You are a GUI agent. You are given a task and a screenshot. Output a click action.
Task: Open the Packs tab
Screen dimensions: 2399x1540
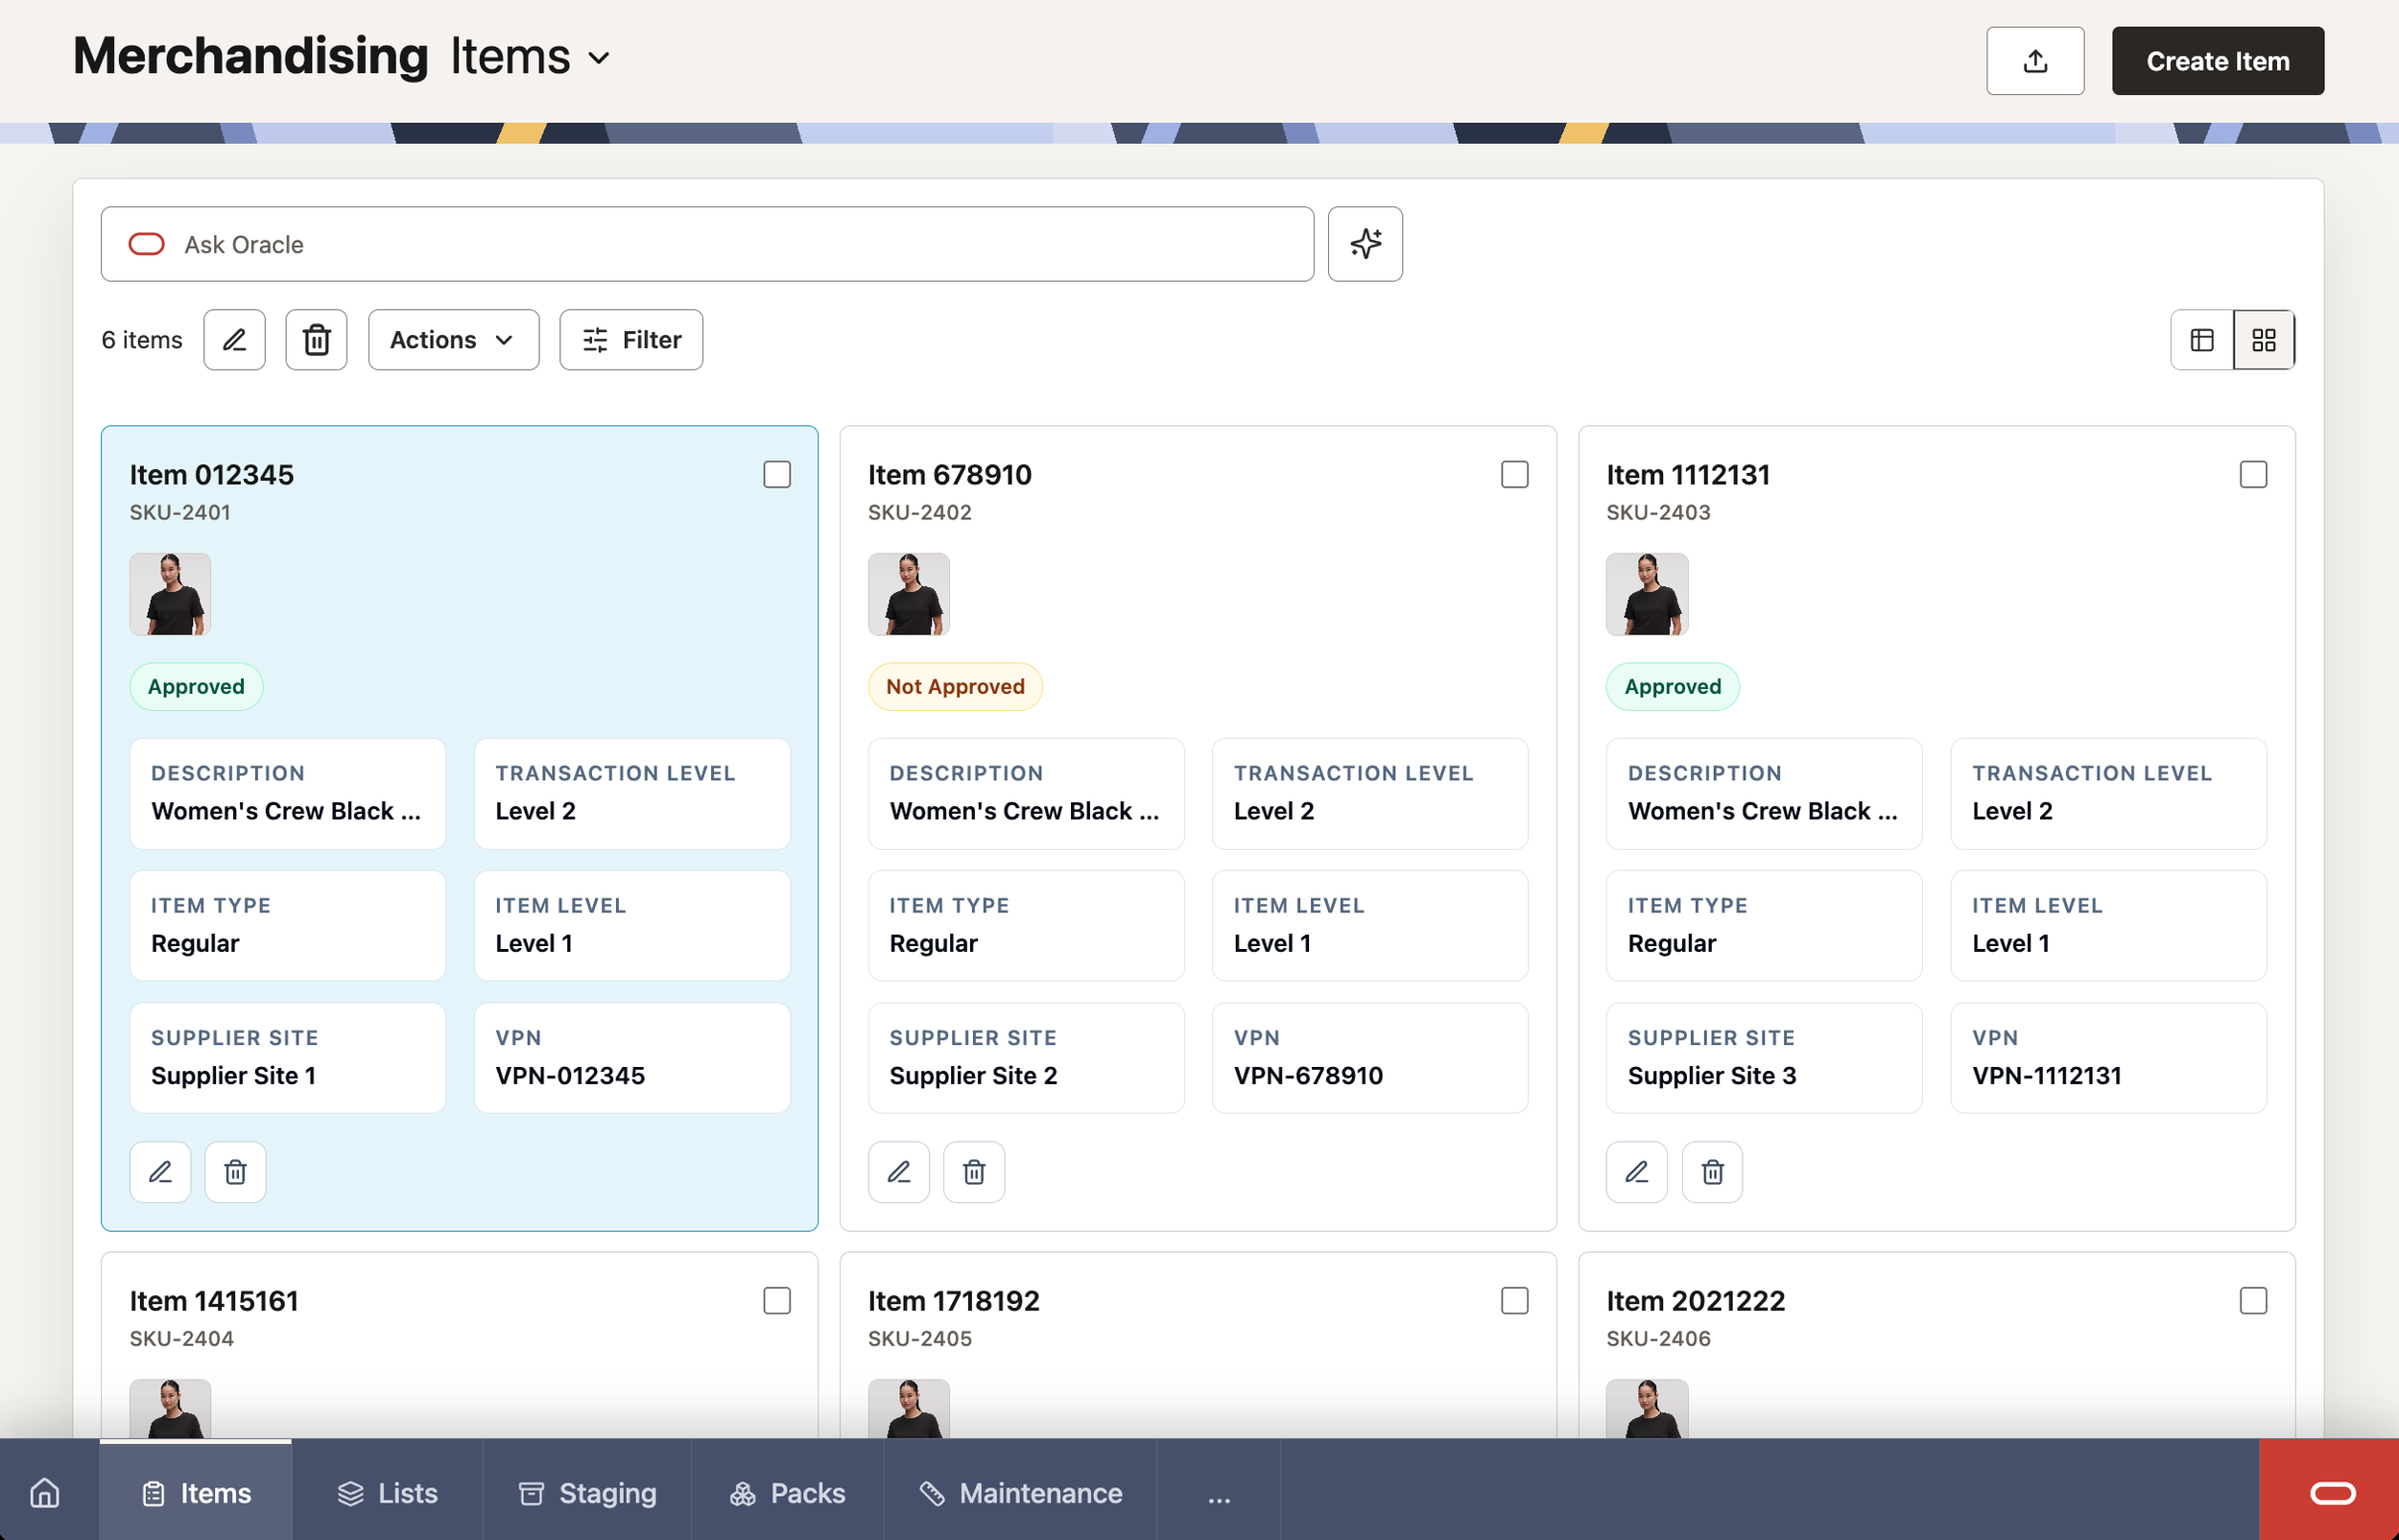(x=787, y=1492)
